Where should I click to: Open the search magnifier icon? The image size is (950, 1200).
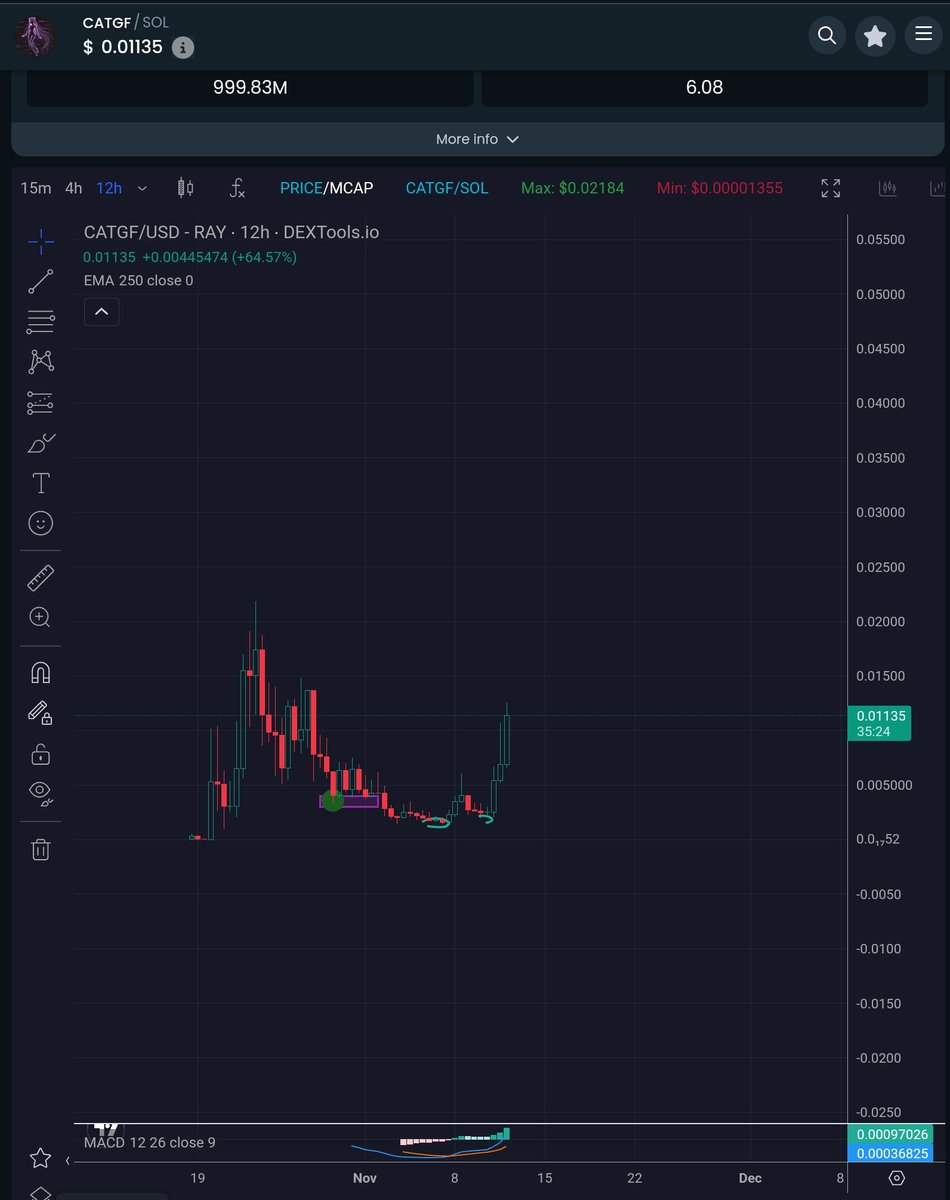click(827, 36)
